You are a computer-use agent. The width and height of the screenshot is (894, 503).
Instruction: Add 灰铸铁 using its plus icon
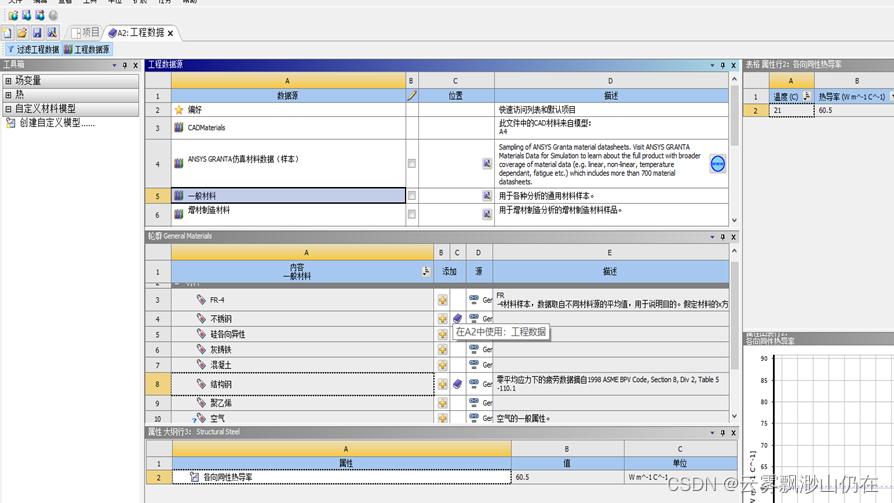442,350
